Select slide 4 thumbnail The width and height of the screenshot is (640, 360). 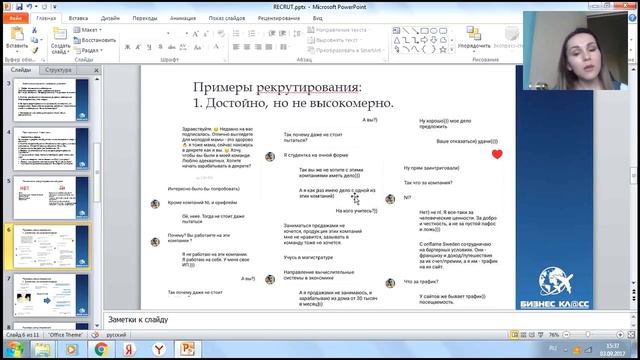pos(51,149)
